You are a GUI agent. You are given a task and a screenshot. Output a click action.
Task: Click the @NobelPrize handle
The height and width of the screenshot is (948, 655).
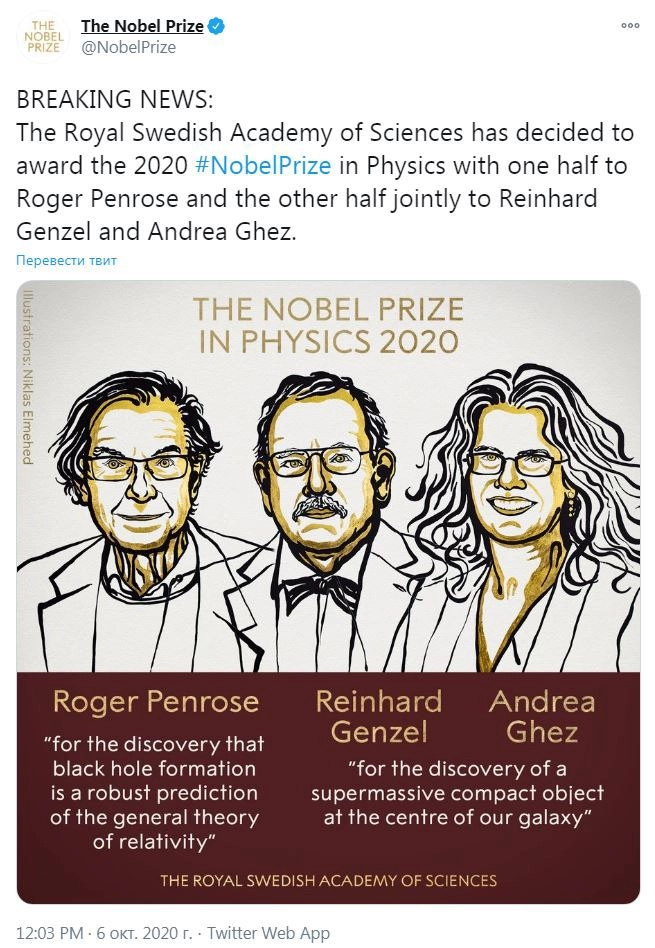(x=128, y=47)
